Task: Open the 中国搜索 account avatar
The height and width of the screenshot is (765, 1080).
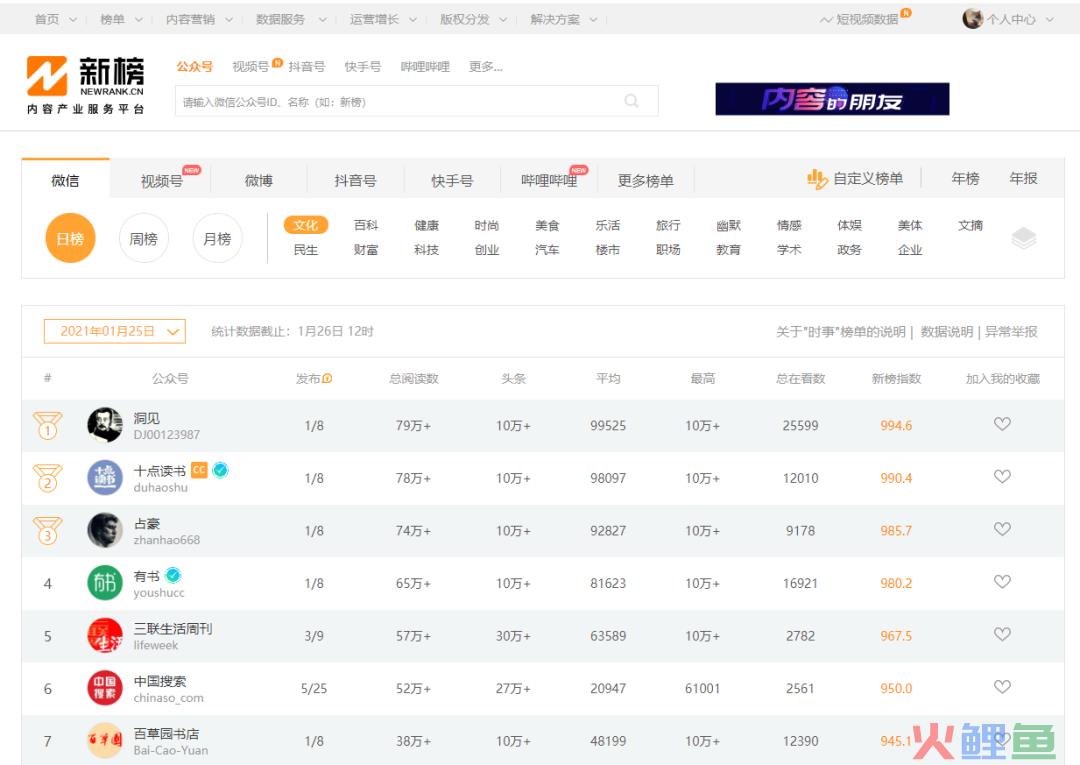Action: [x=105, y=688]
